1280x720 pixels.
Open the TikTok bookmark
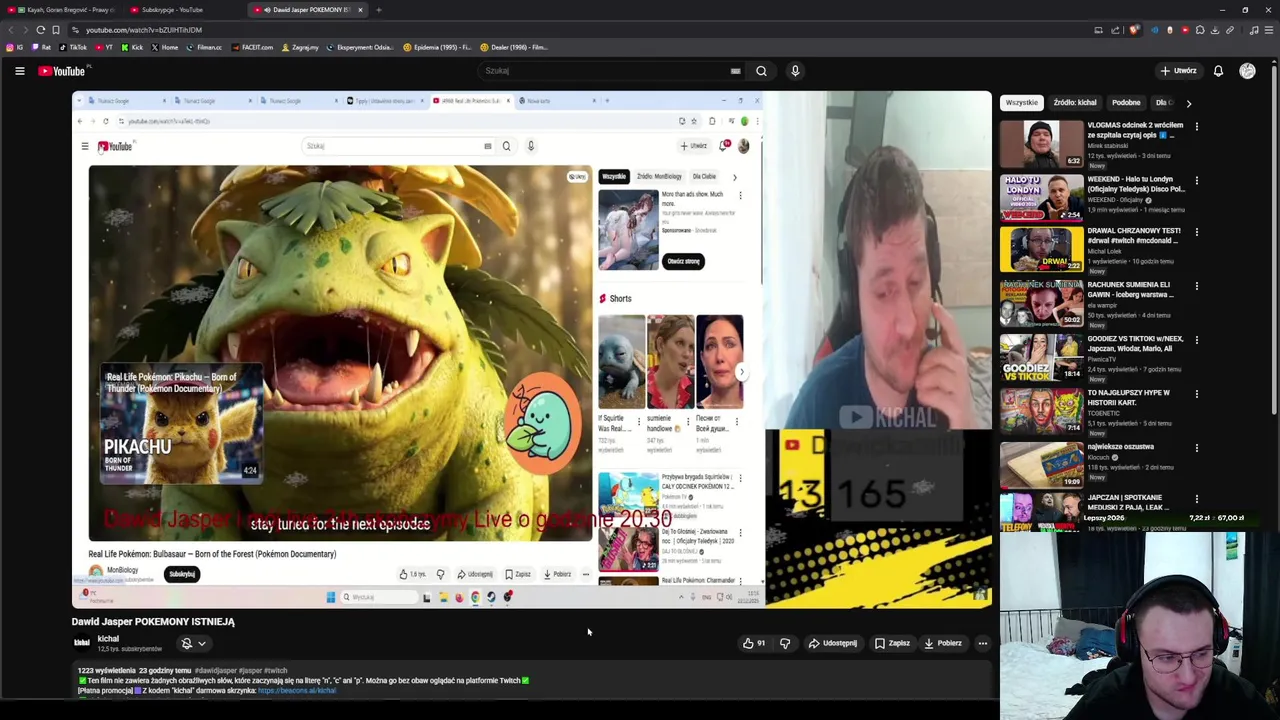pos(73,47)
